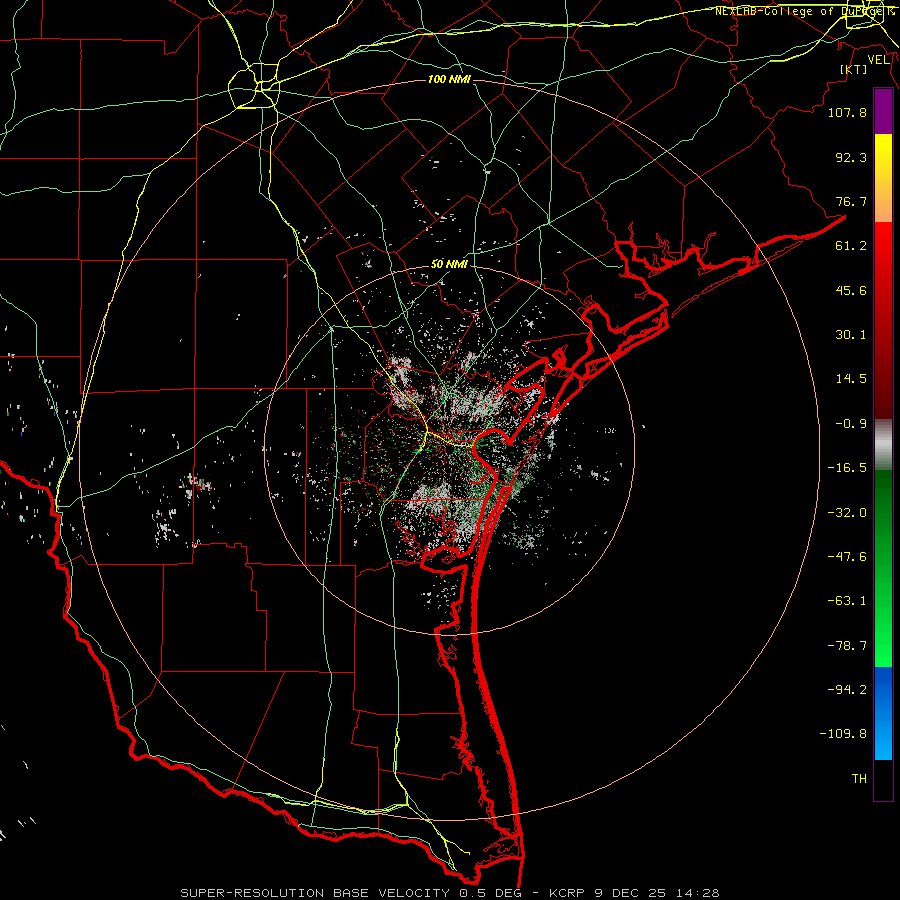Click the gray near-zero color bar segment
This screenshot has height=900, width=900.
[x=883, y=445]
